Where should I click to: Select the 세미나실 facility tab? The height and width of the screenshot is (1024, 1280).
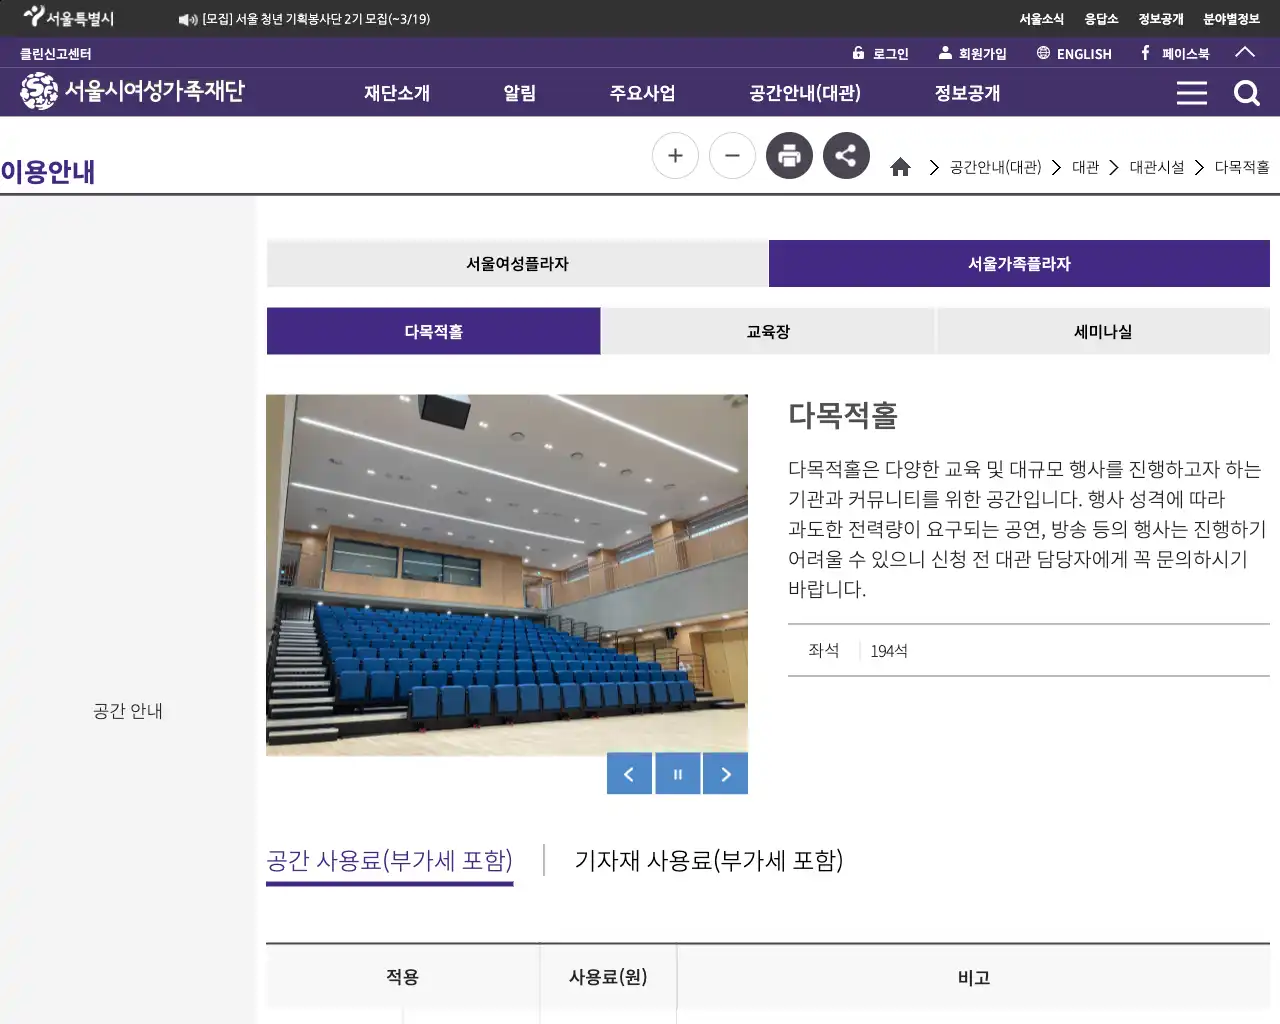pyautogui.click(x=1102, y=331)
